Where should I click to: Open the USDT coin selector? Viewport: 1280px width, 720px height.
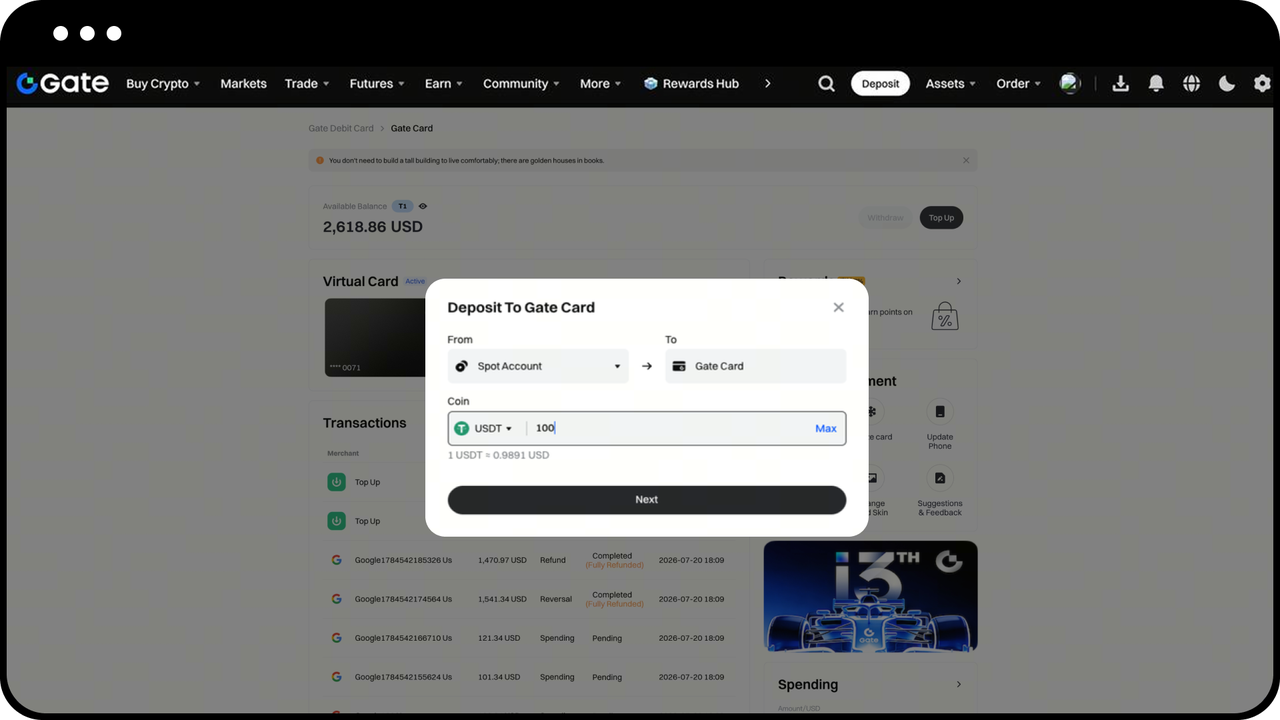coord(483,428)
